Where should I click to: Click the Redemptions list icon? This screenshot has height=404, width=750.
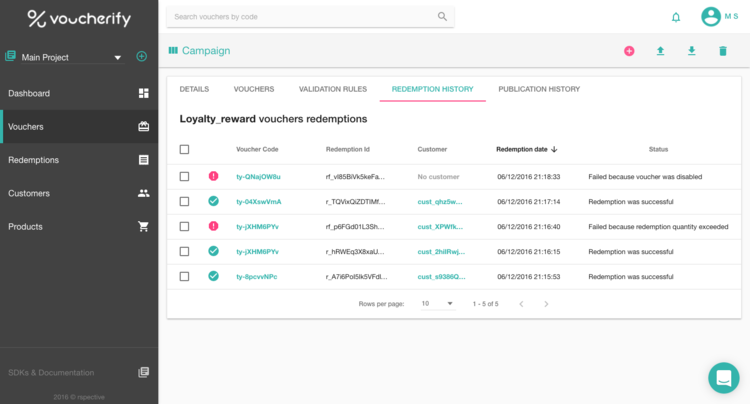point(143,160)
